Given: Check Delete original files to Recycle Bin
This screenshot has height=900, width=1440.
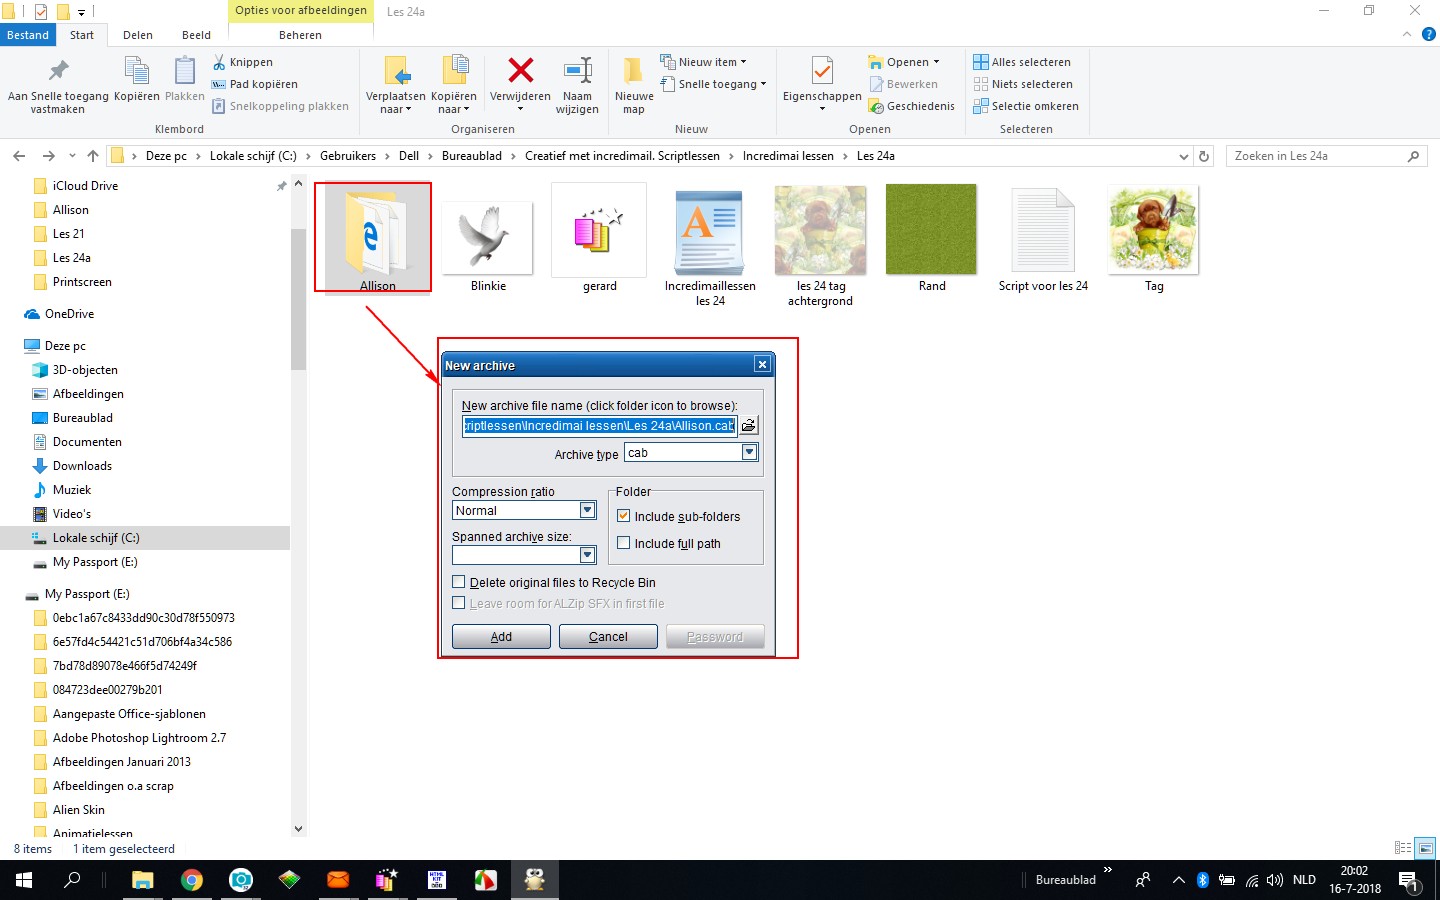Looking at the screenshot, I should point(459,582).
